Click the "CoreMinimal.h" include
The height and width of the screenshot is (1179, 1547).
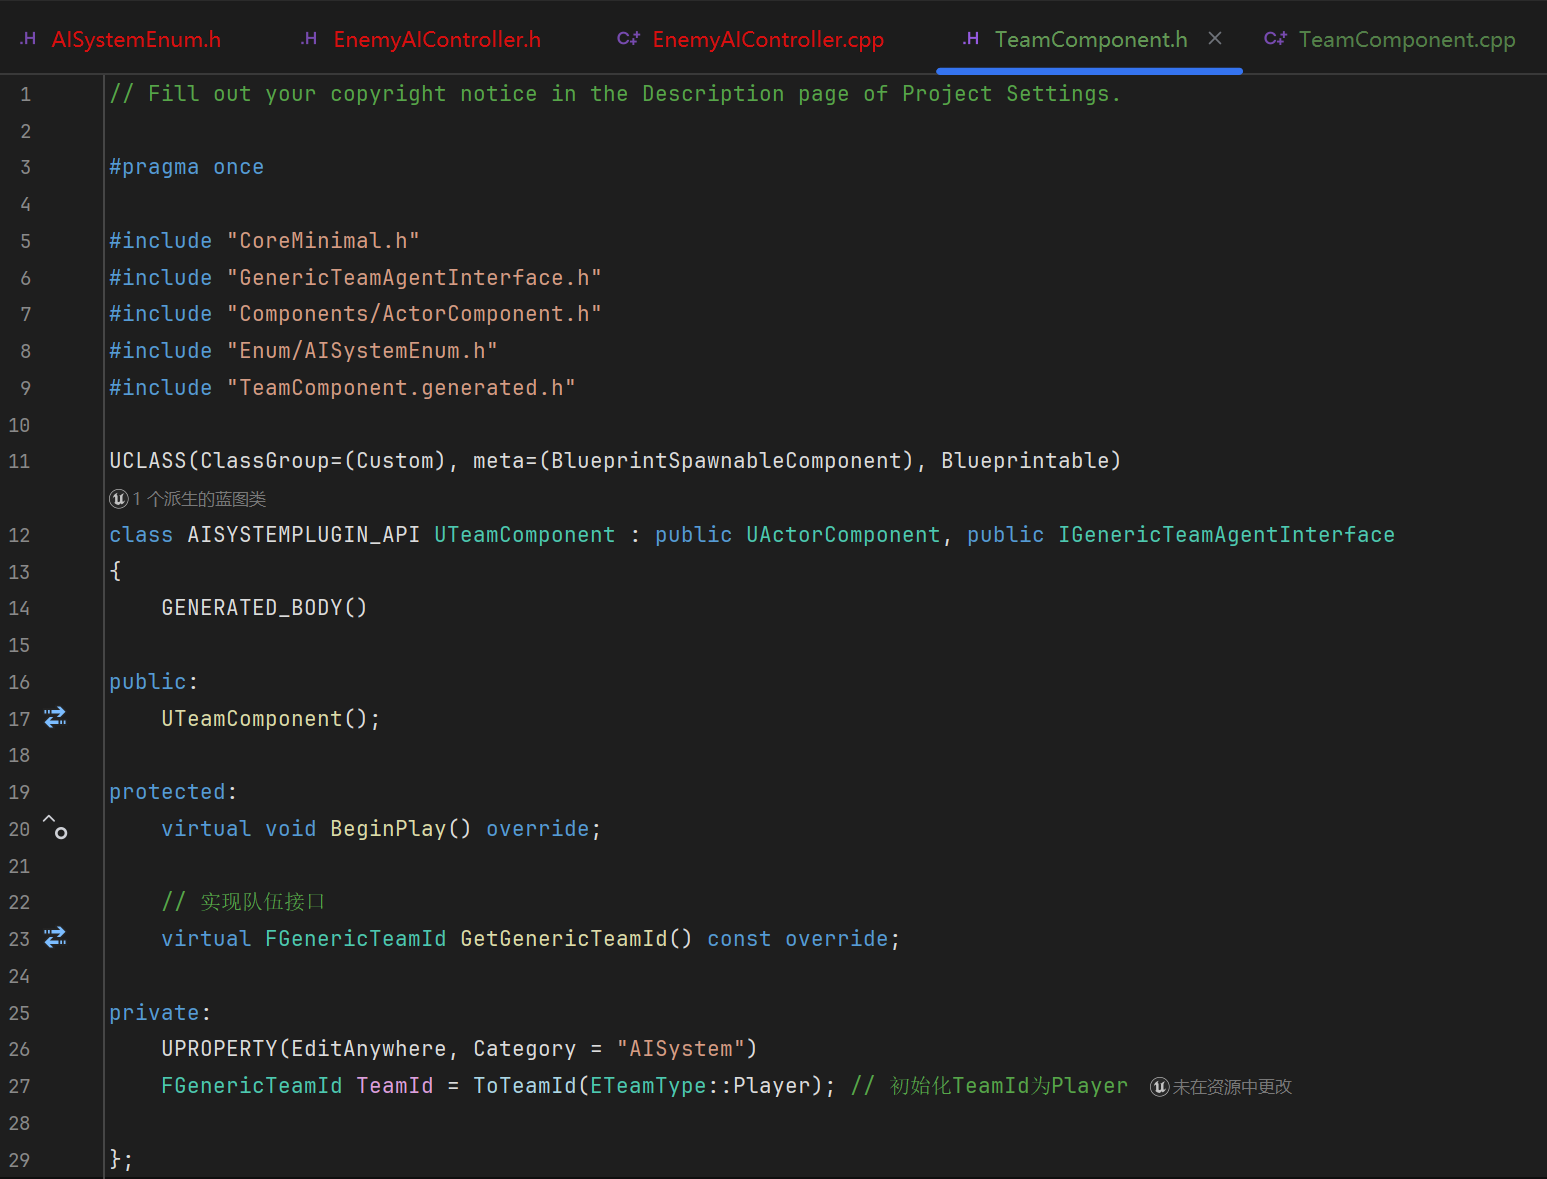pyautogui.click(x=323, y=241)
